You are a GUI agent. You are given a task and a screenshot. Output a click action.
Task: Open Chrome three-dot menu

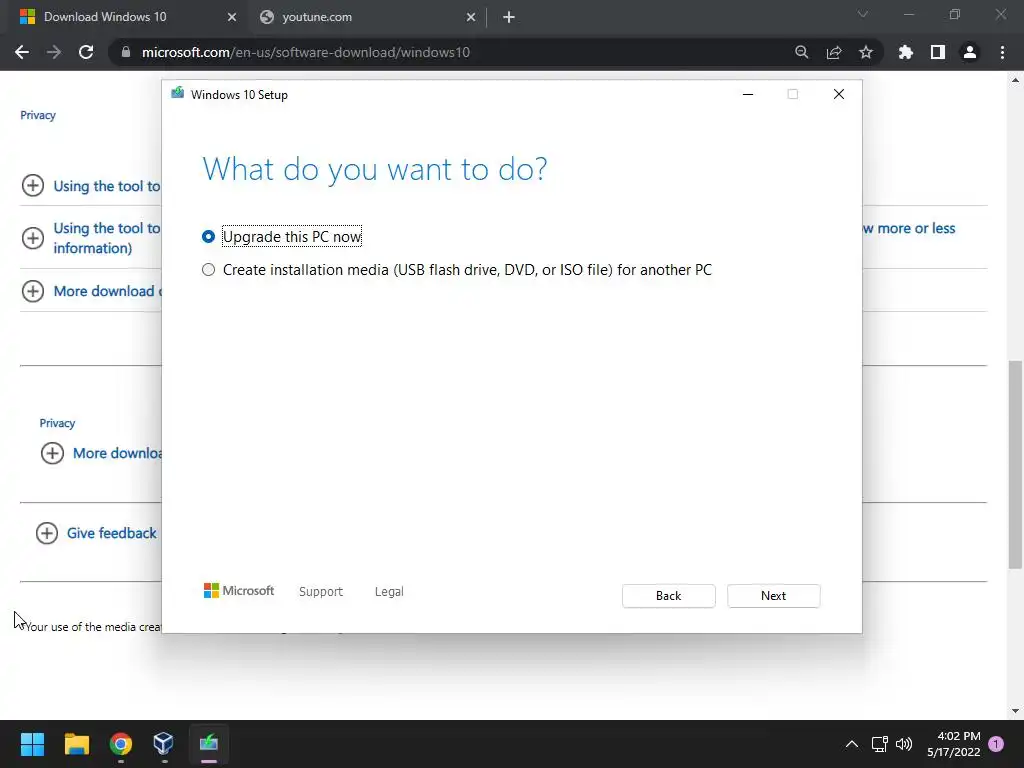point(1002,52)
